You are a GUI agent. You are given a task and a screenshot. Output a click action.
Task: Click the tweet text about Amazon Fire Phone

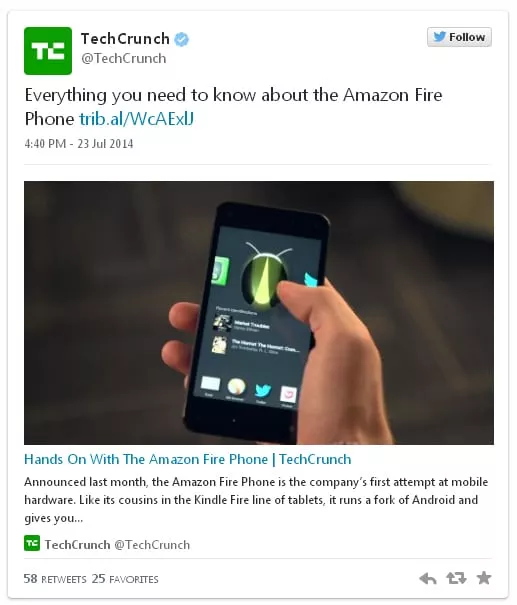point(233,106)
